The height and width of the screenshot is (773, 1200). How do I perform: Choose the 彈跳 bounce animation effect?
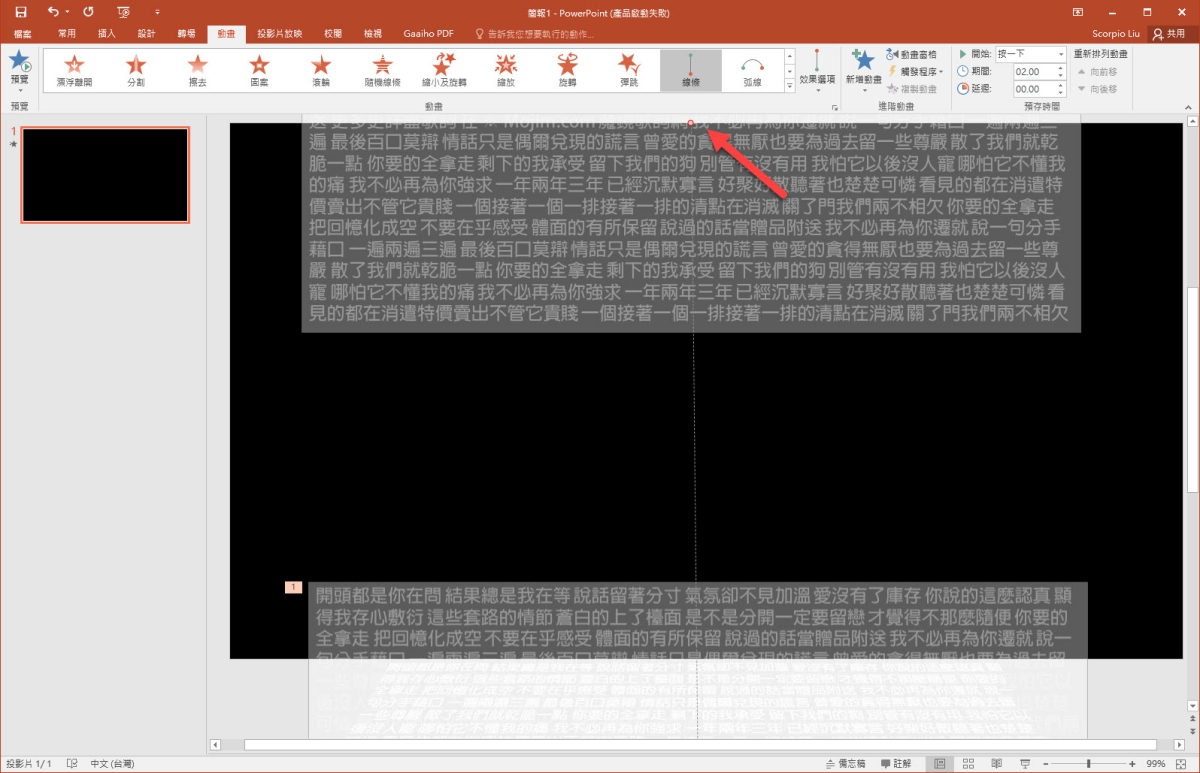click(628, 70)
